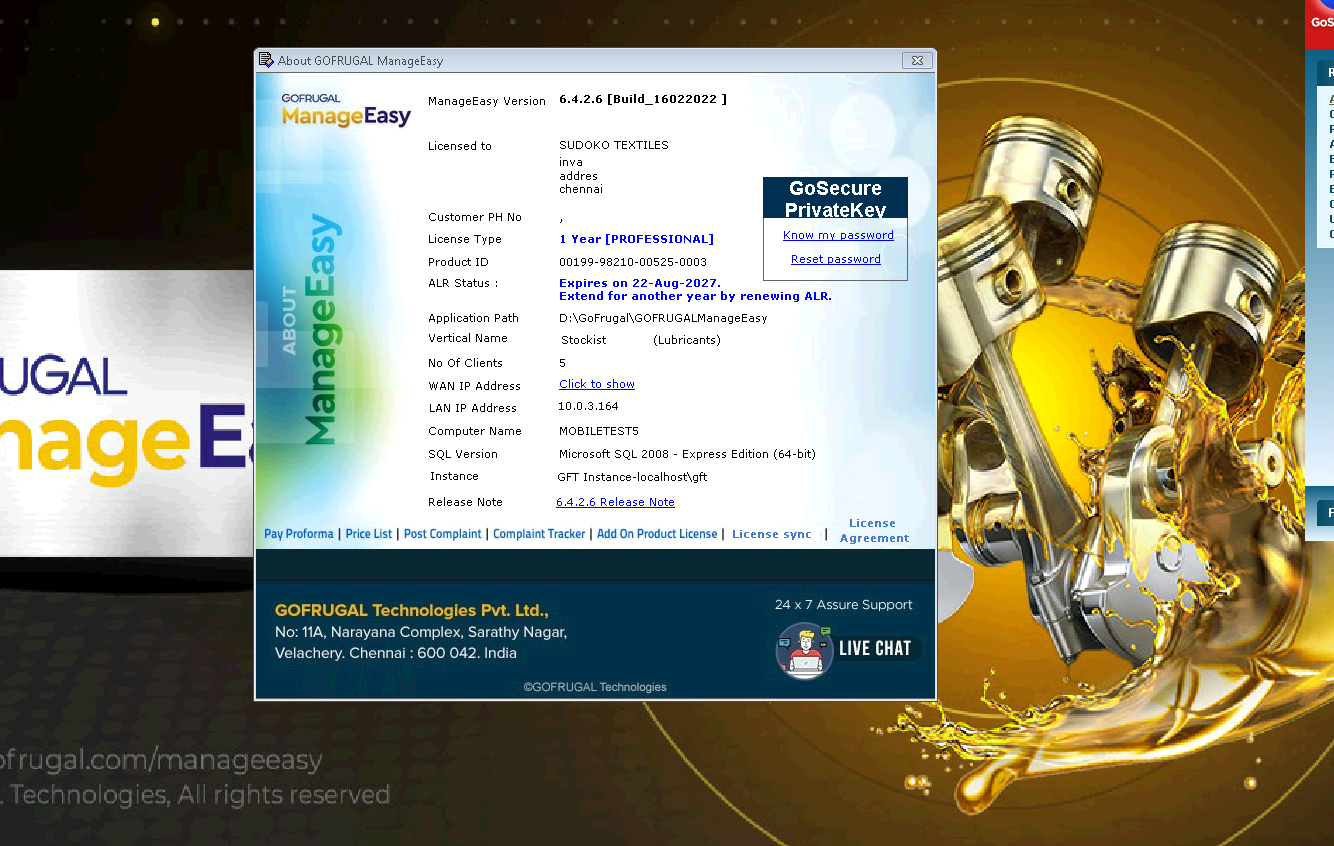Open Complaint Tracker
The height and width of the screenshot is (846, 1334).
pos(539,534)
